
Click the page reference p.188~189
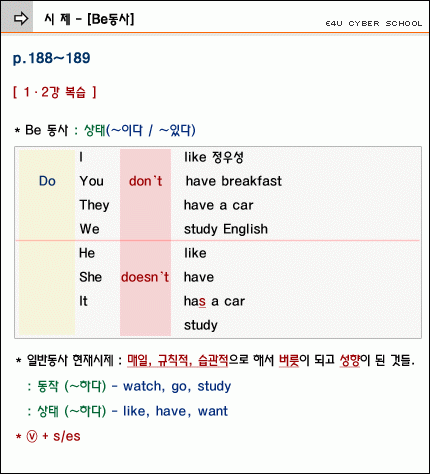(x=52, y=58)
